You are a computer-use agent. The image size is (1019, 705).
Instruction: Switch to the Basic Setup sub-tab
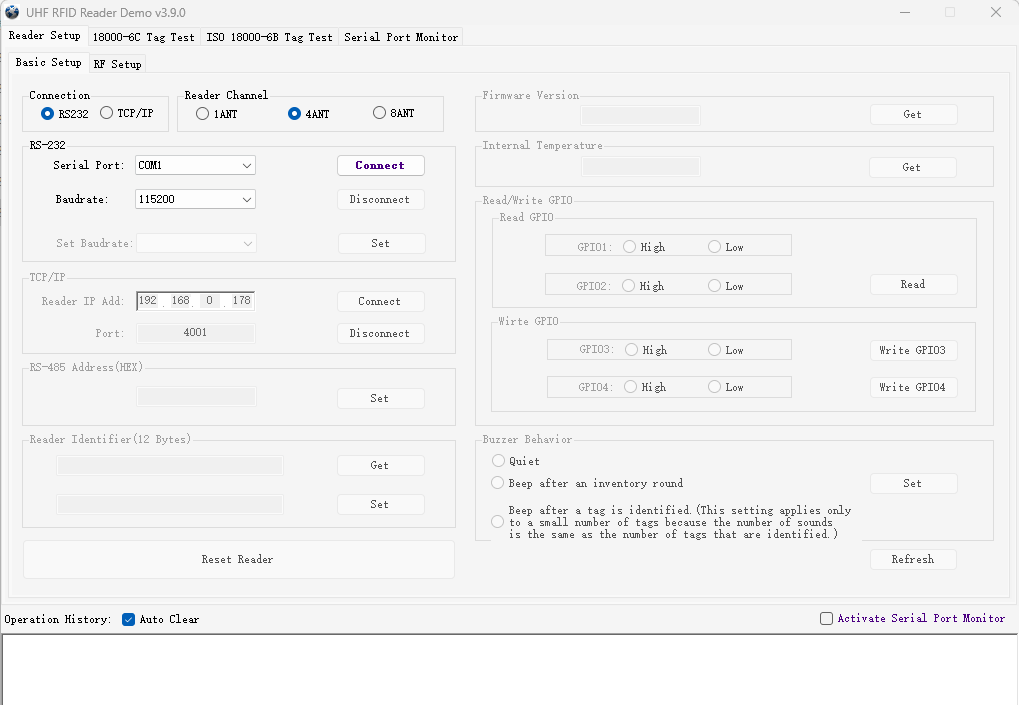[x=48, y=62]
